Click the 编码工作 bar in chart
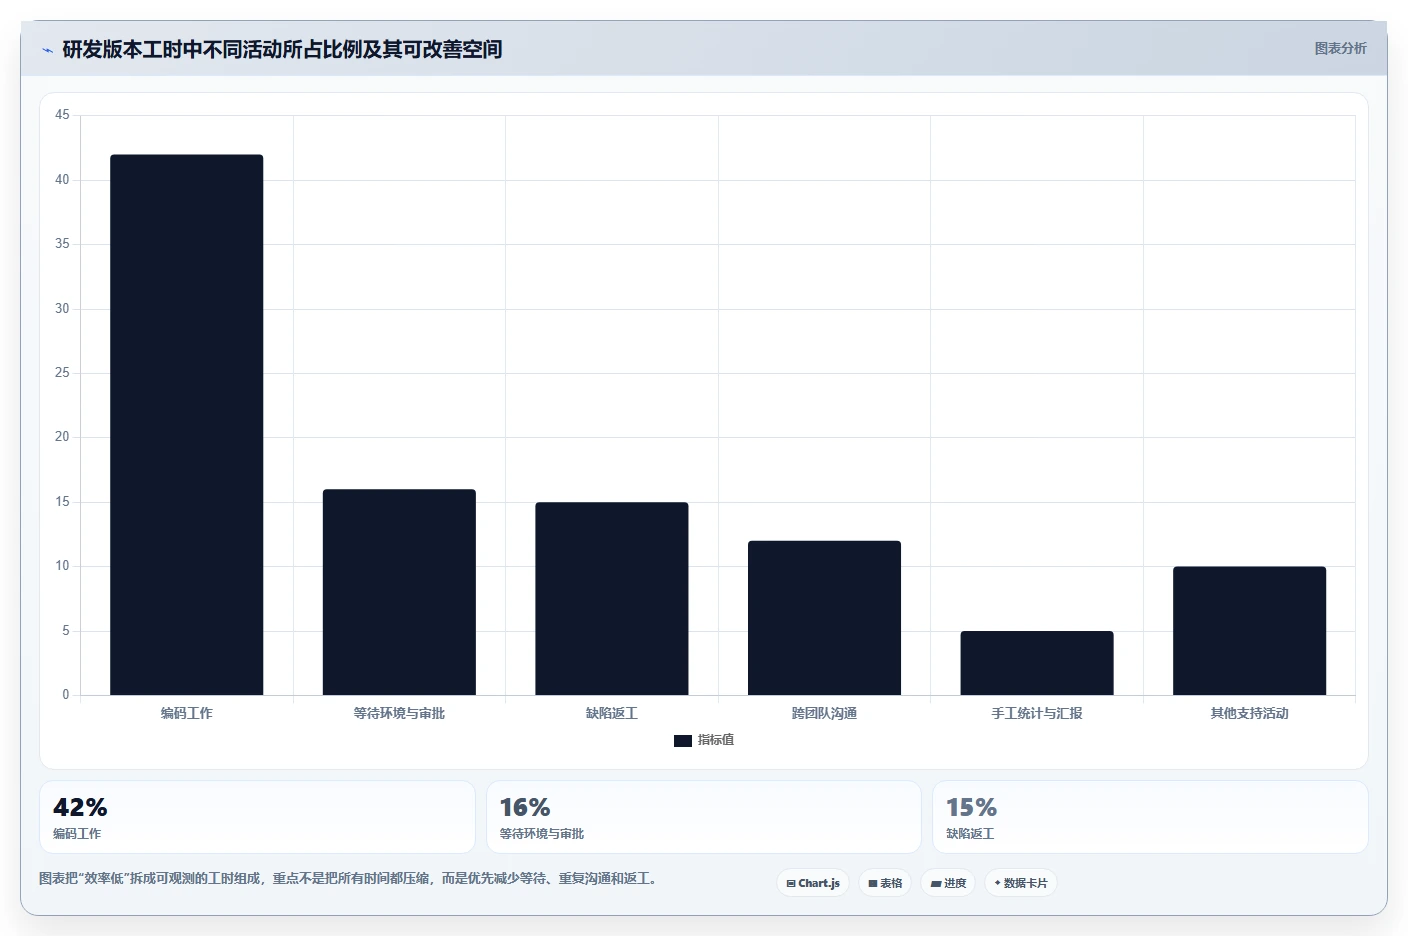Screen dimensions: 1408x936 point(187,425)
